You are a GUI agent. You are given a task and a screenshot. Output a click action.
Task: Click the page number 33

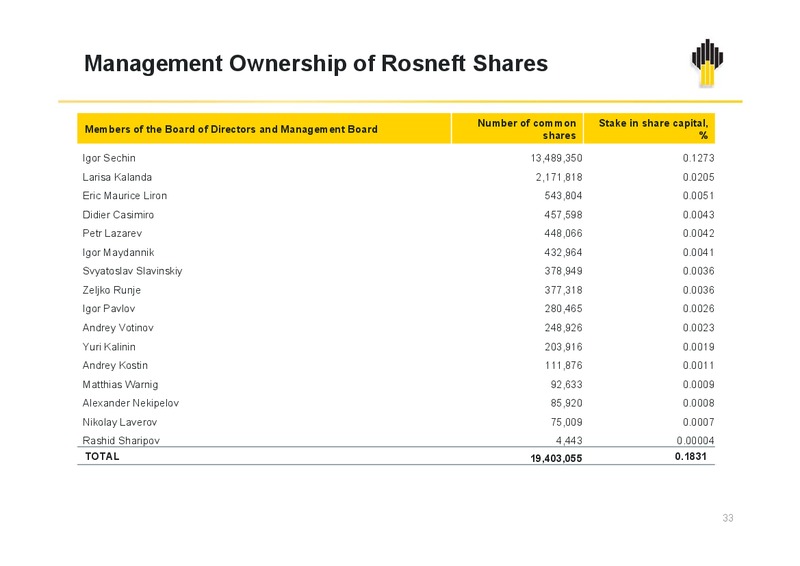pos(728,518)
